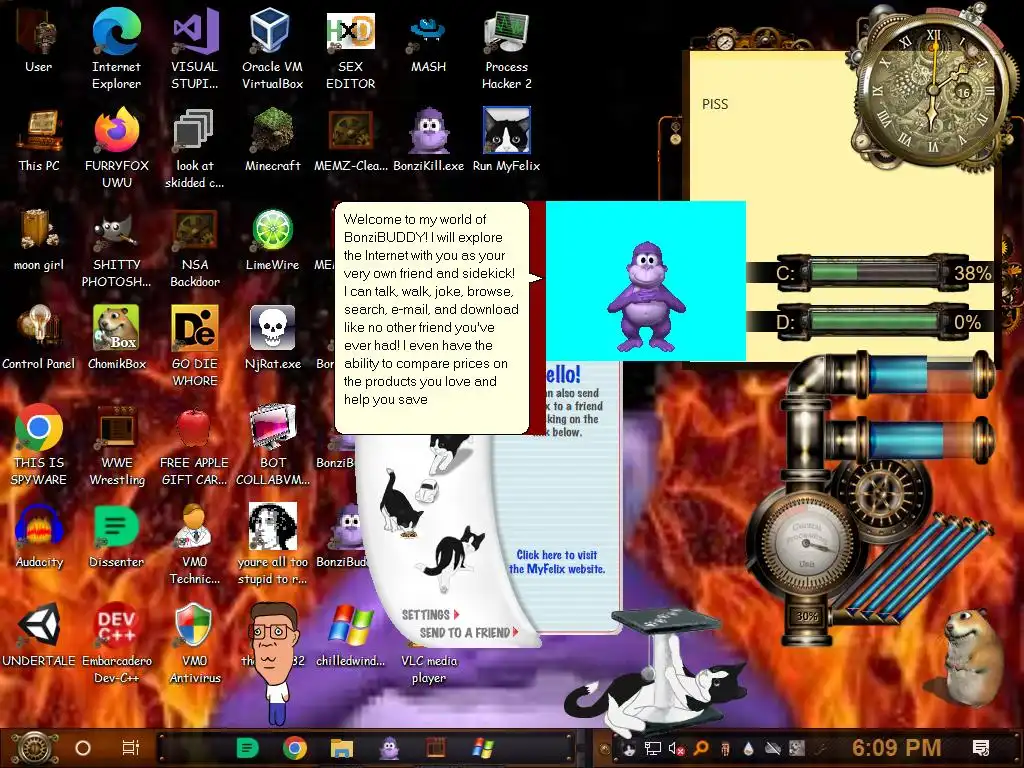Click the muted volume tray icon
This screenshot has height=768, width=1024.
(677, 748)
